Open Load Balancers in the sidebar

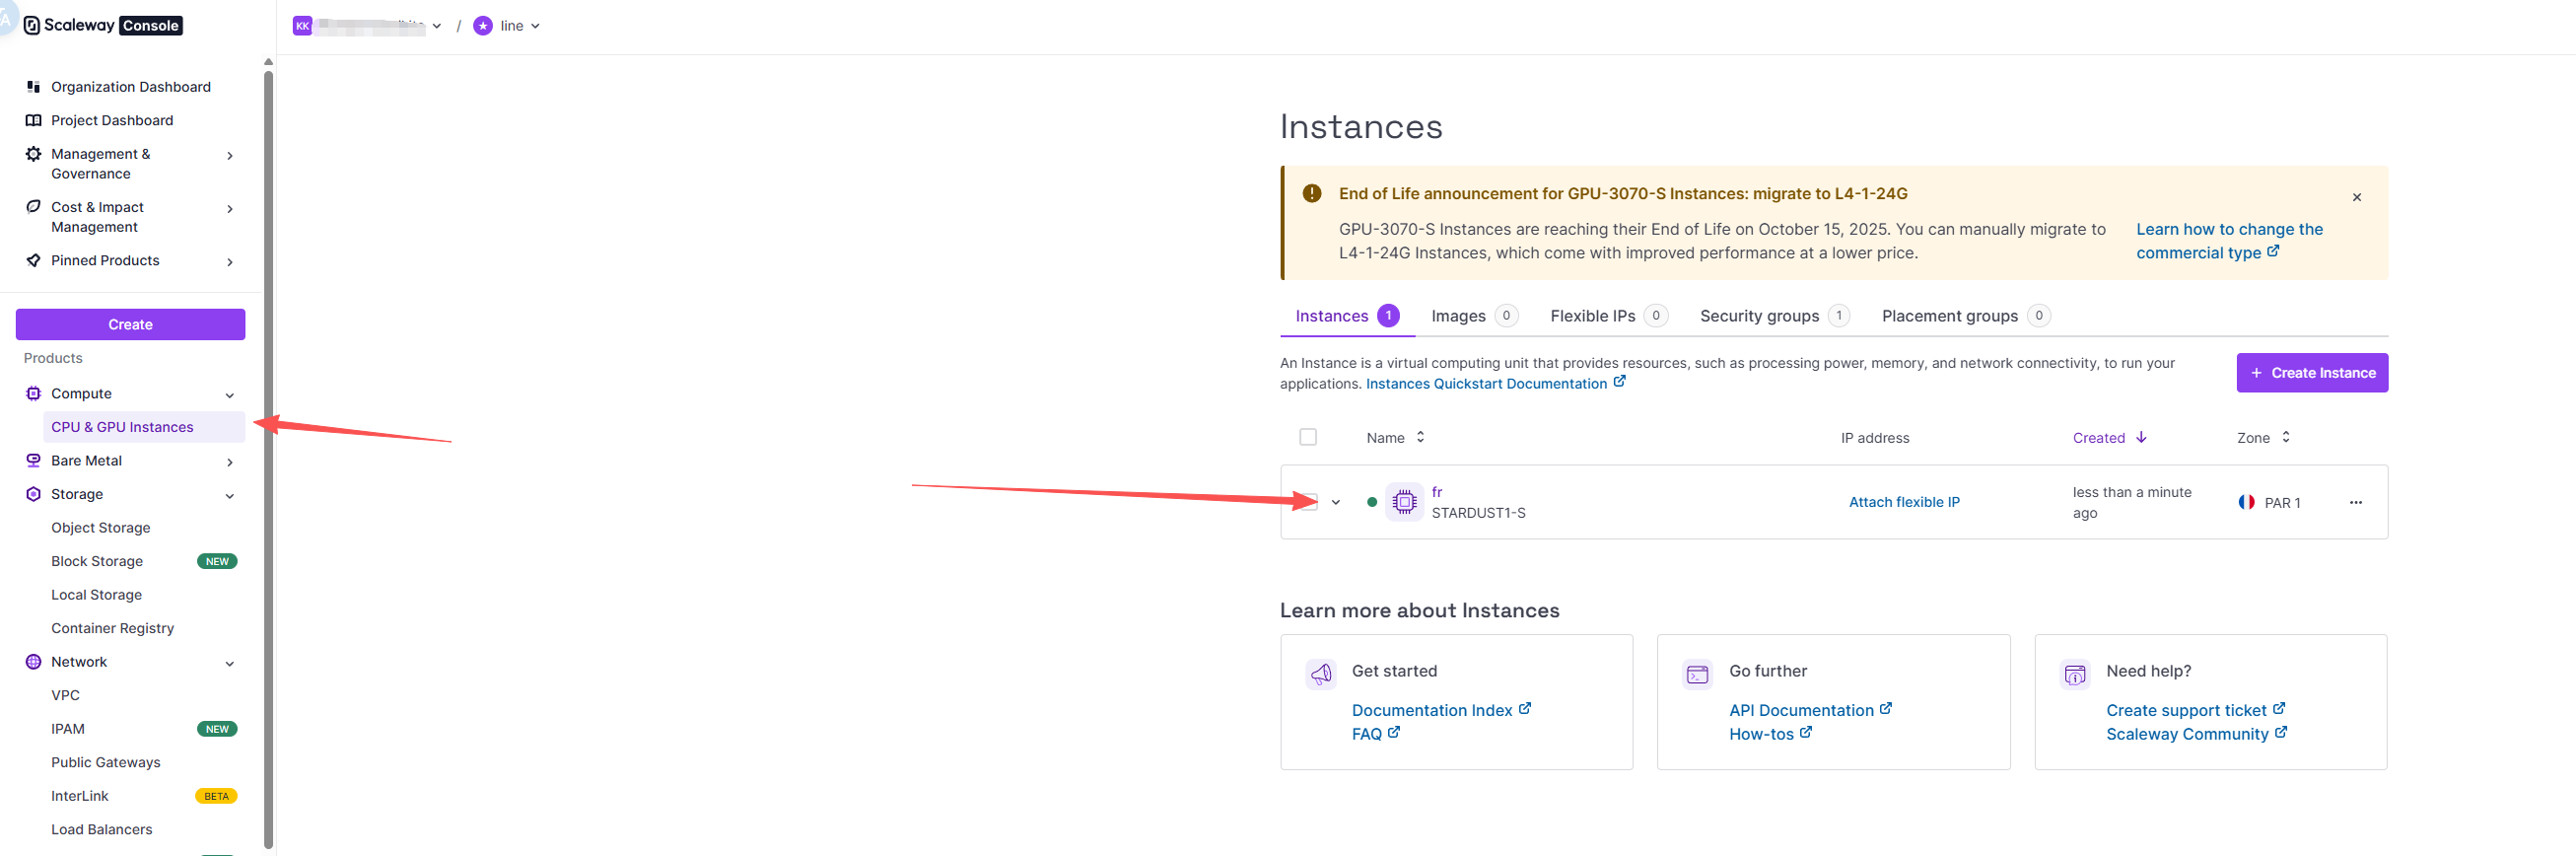click(102, 829)
